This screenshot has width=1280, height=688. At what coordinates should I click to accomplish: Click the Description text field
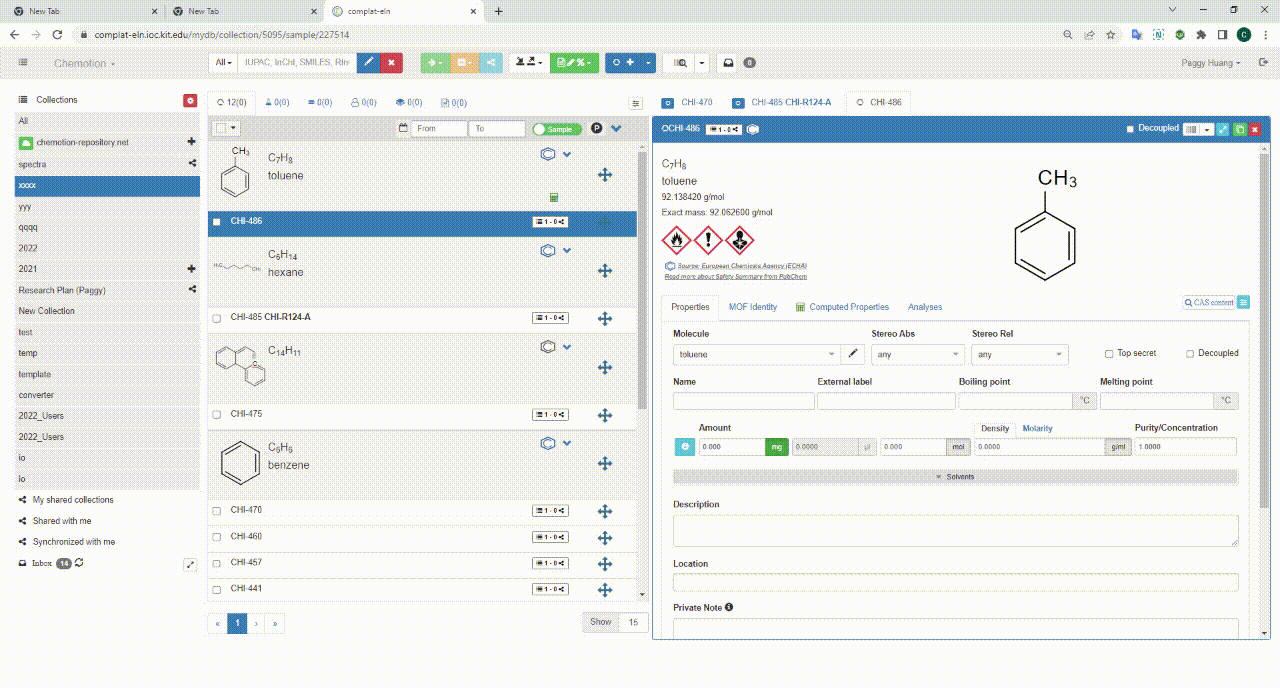pyautogui.click(x=955, y=530)
